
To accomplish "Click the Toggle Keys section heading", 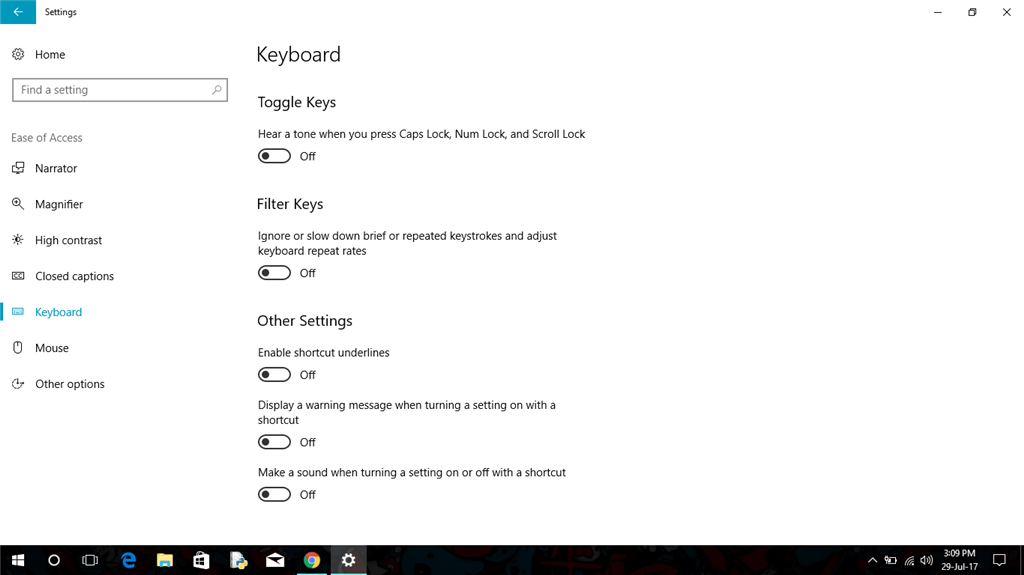I will [296, 102].
